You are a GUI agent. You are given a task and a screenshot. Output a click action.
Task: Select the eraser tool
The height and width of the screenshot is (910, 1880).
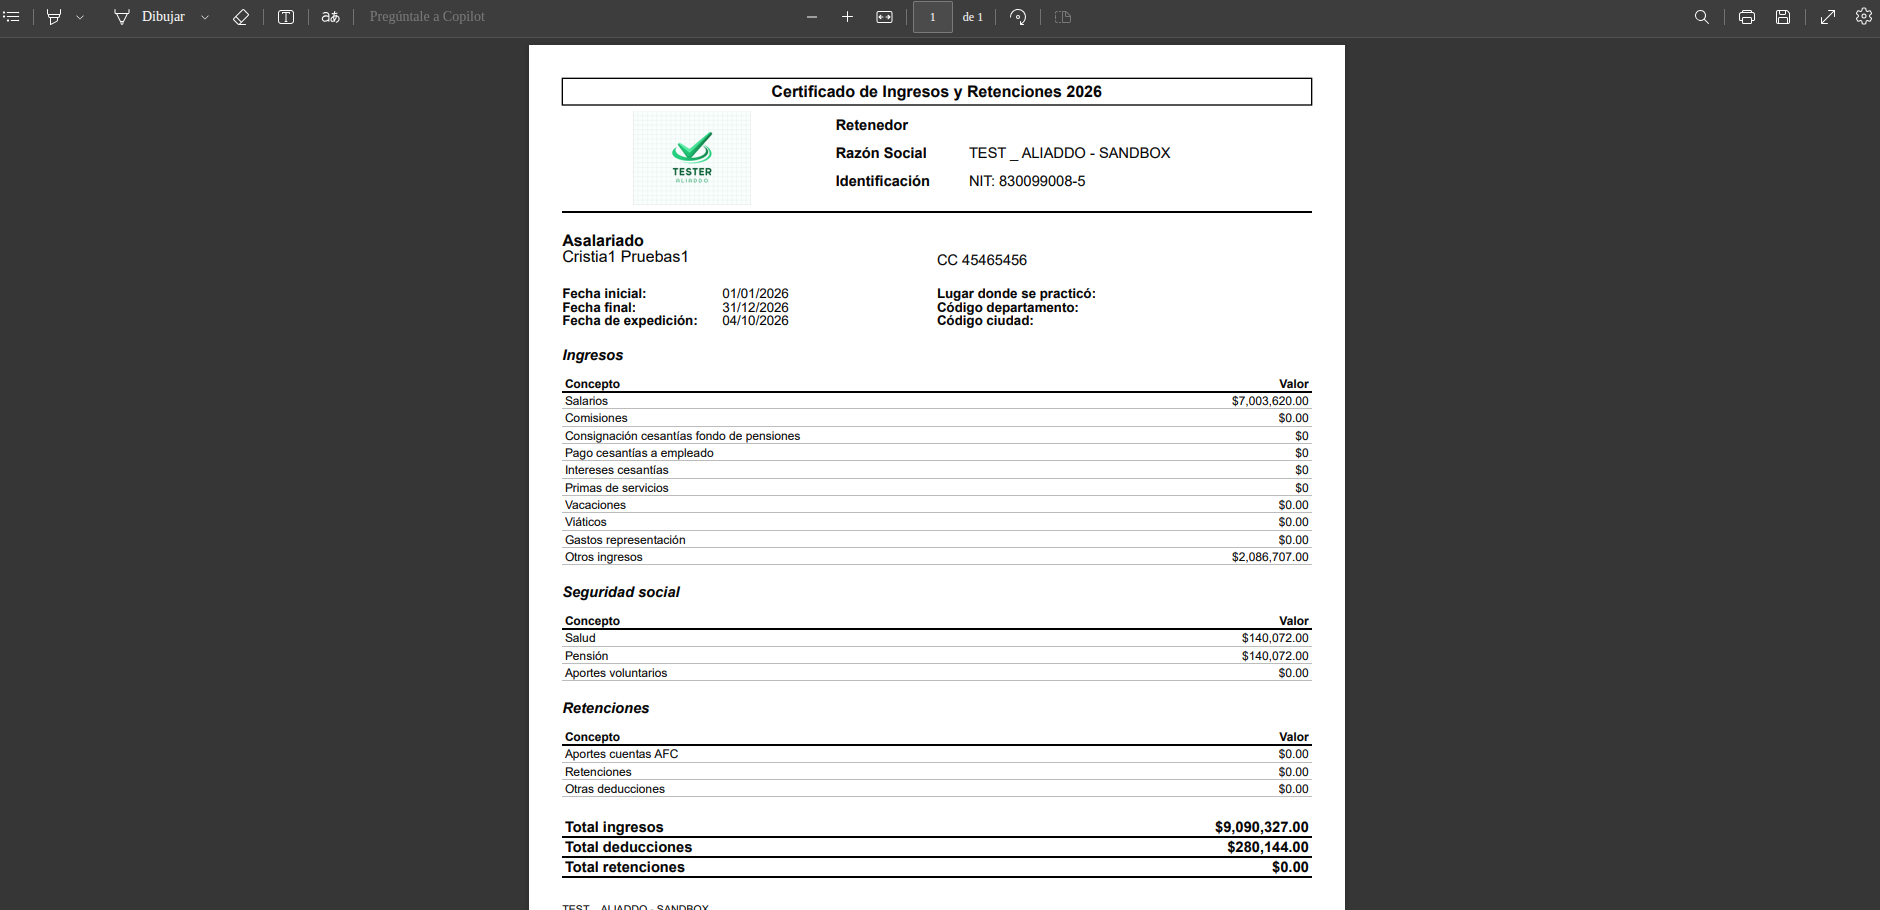tap(241, 17)
